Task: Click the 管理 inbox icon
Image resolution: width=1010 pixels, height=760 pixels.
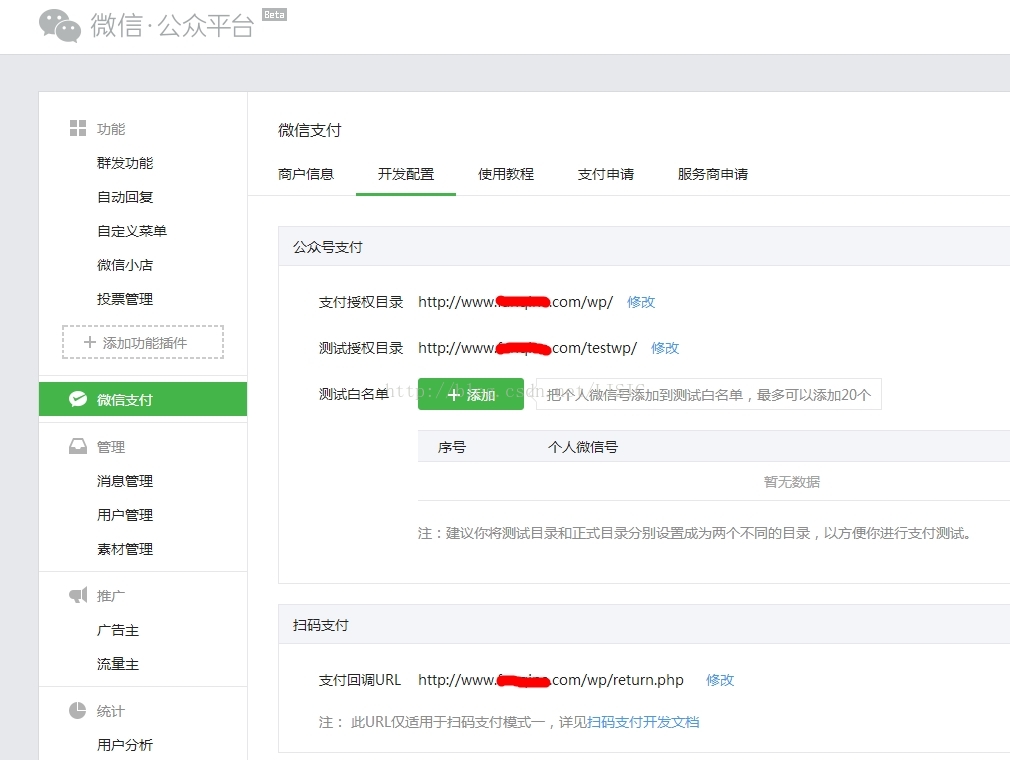Action: 78,446
